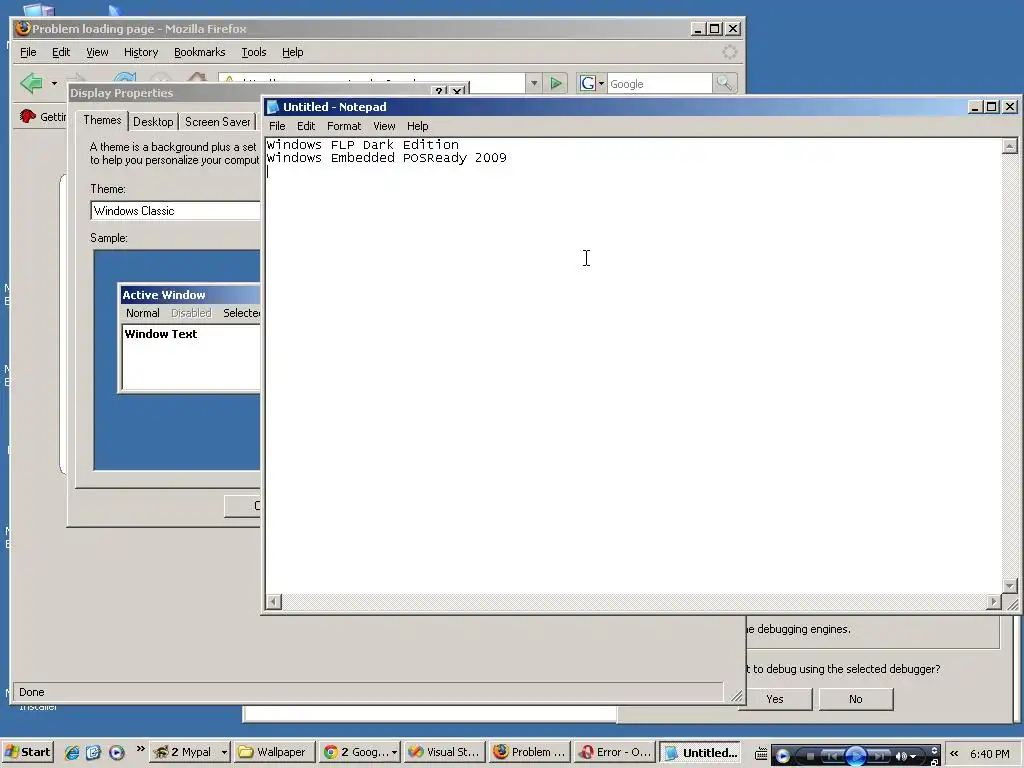
Task: Click the Untitled Notepad taskbar button
Action: [700, 752]
